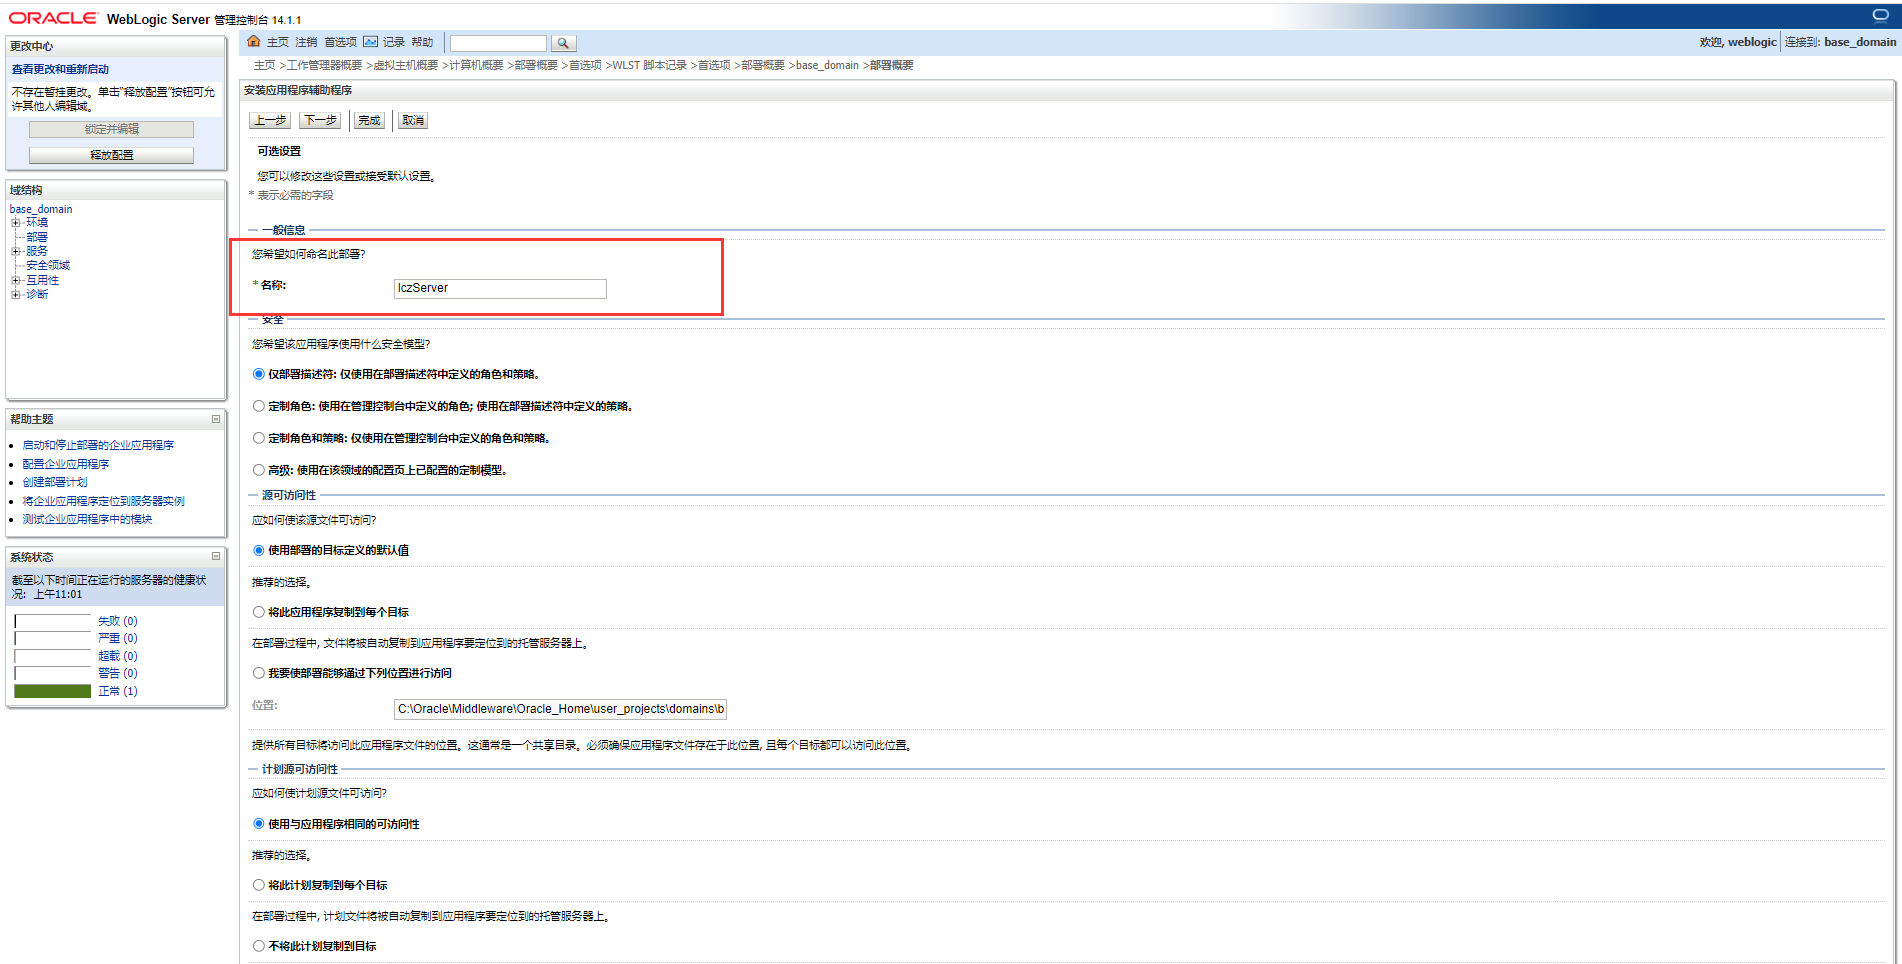Expand the 环境 tree node
Image resolution: width=1902 pixels, height=964 pixels.
coord(16,223)
